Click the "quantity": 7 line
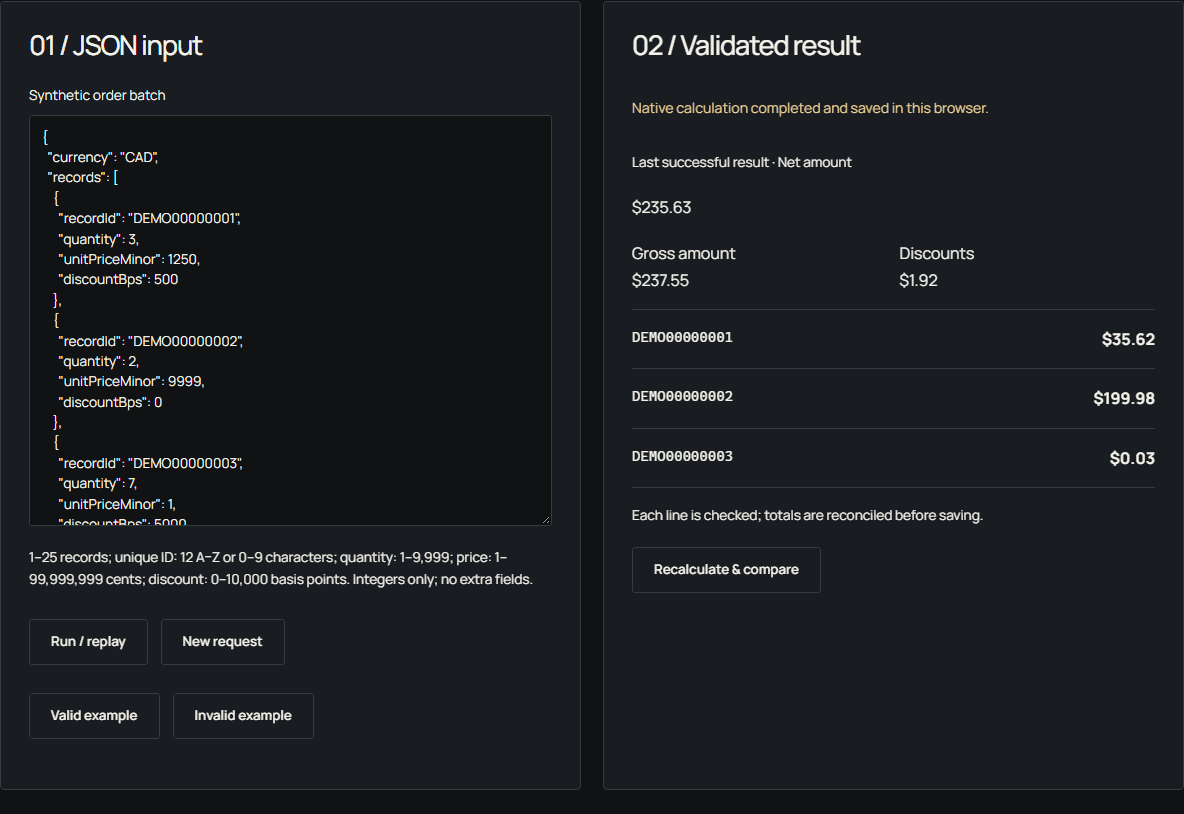The height and width of the screenshot is (814, 1184). (x=97, y=483)
